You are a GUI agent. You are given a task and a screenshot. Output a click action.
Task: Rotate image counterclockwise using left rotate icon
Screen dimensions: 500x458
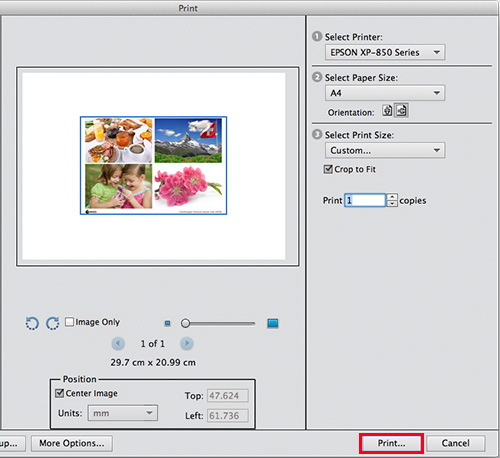pos(32,323)
